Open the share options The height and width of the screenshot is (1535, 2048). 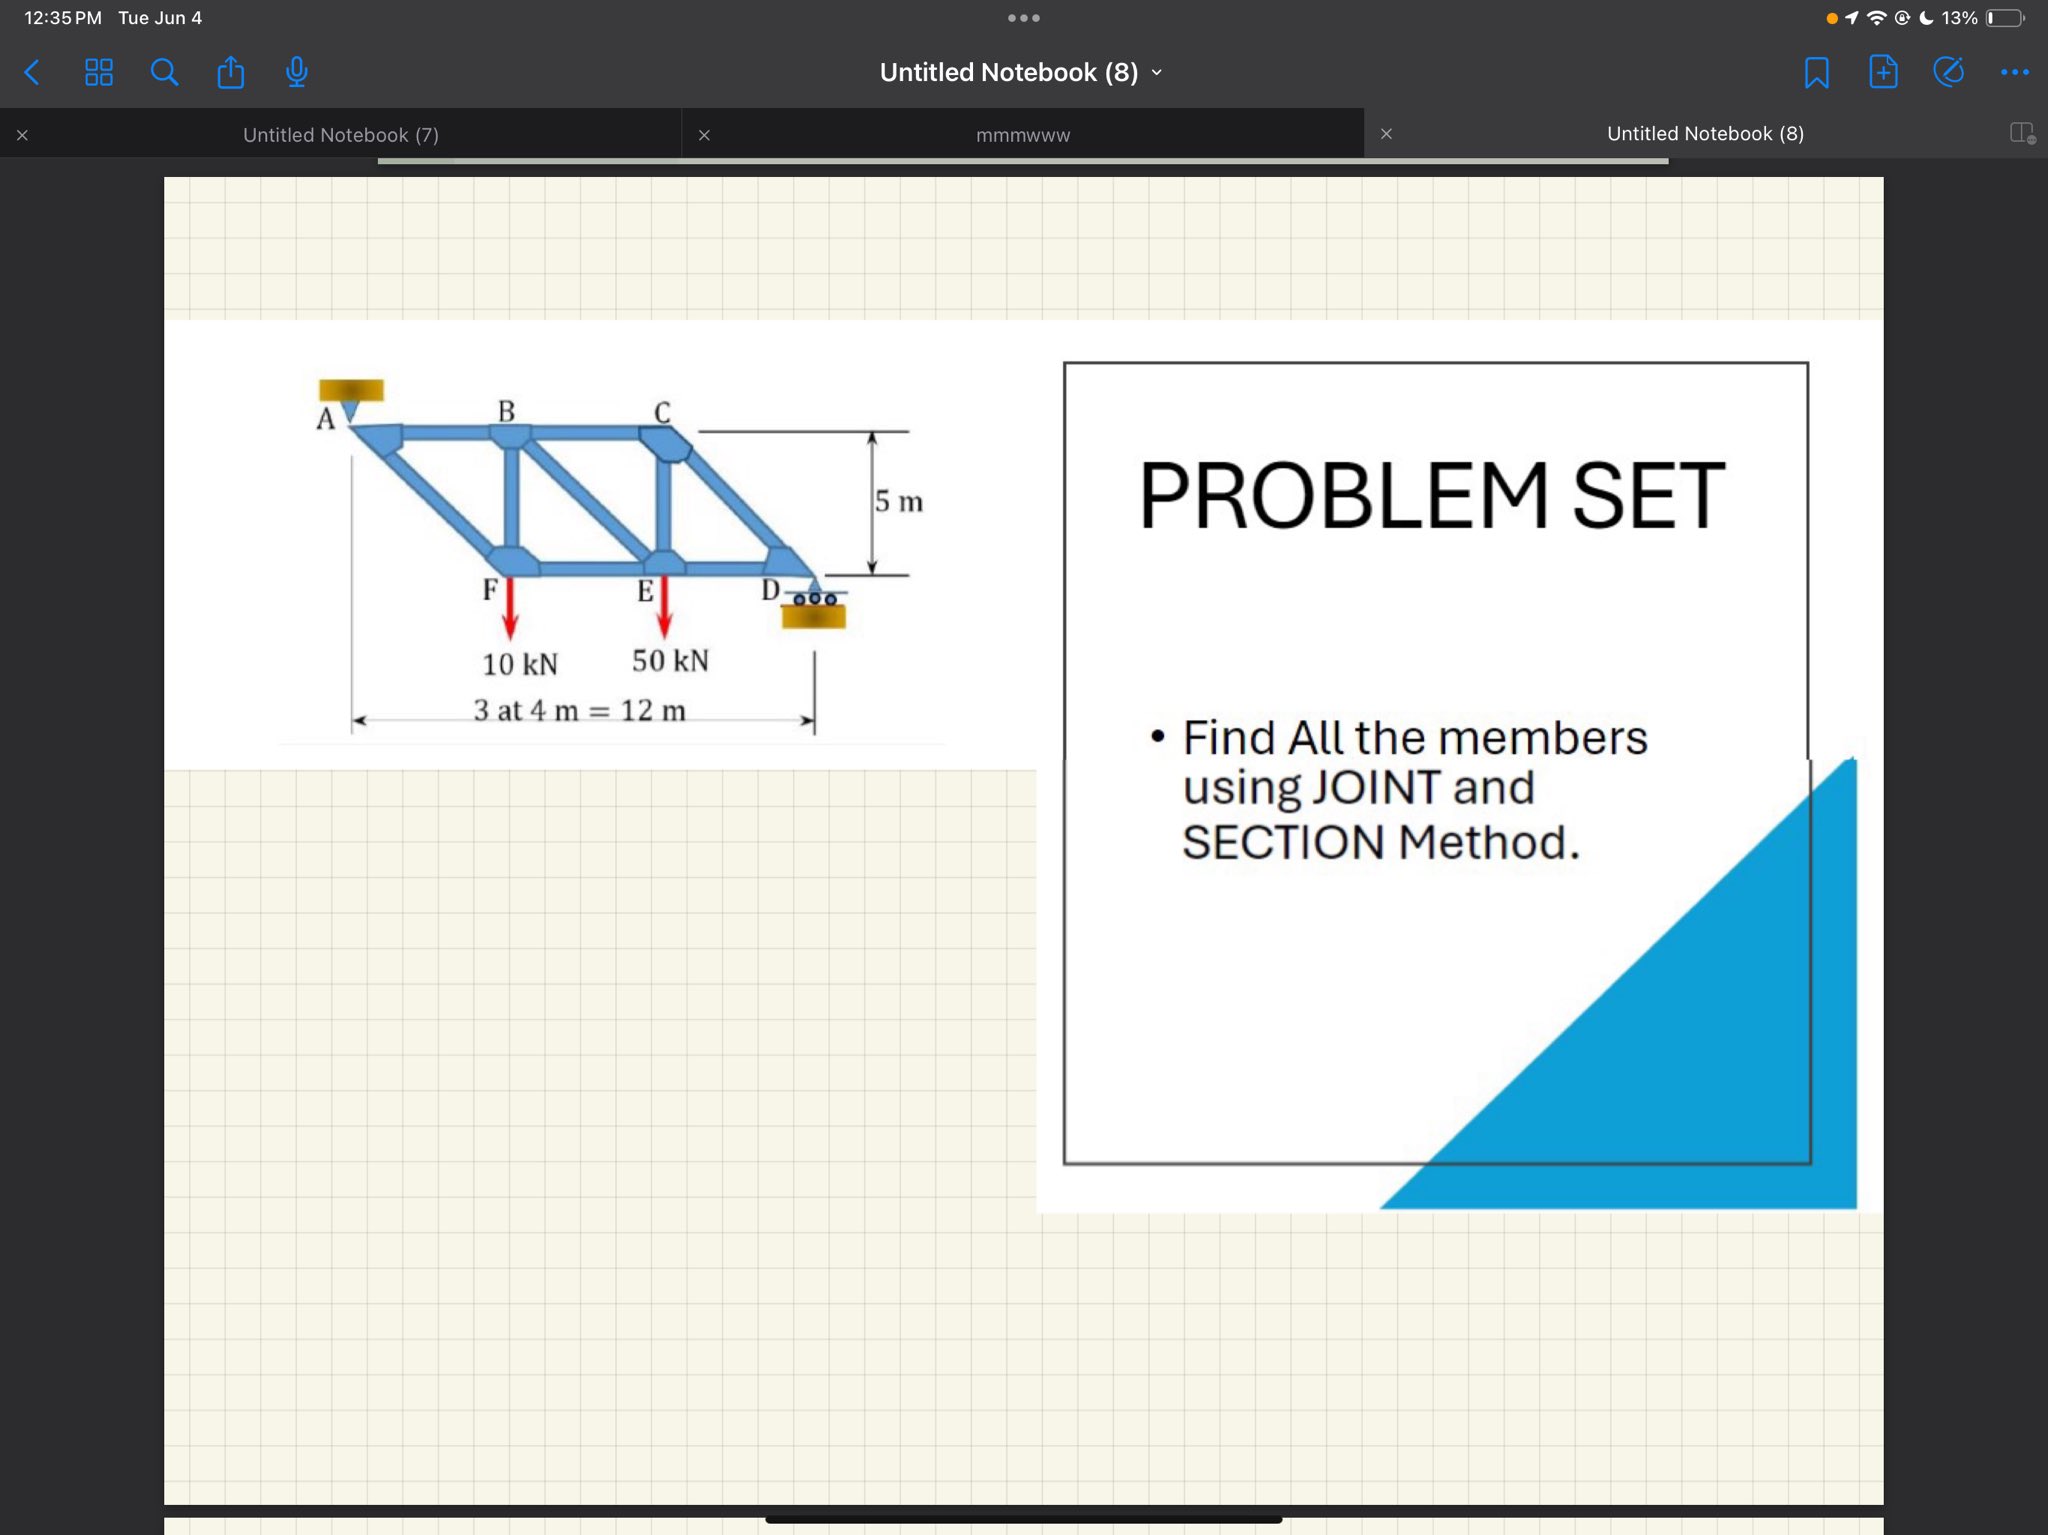point(231,71)
